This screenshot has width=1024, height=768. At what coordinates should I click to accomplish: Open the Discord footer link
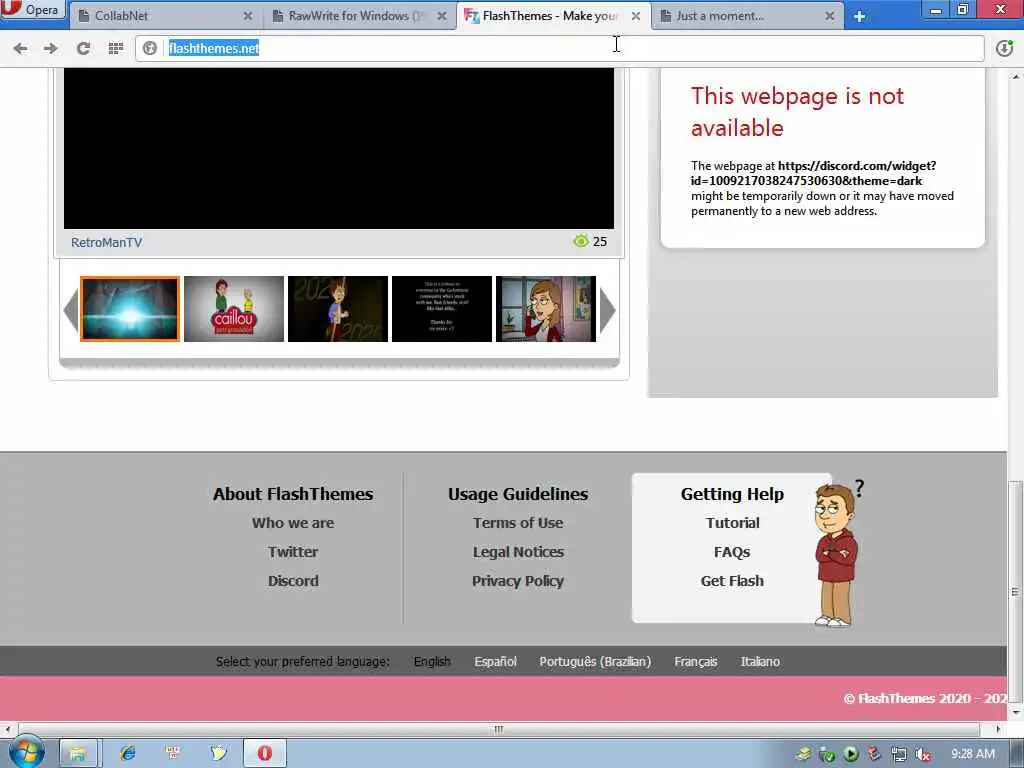[293, 581]
